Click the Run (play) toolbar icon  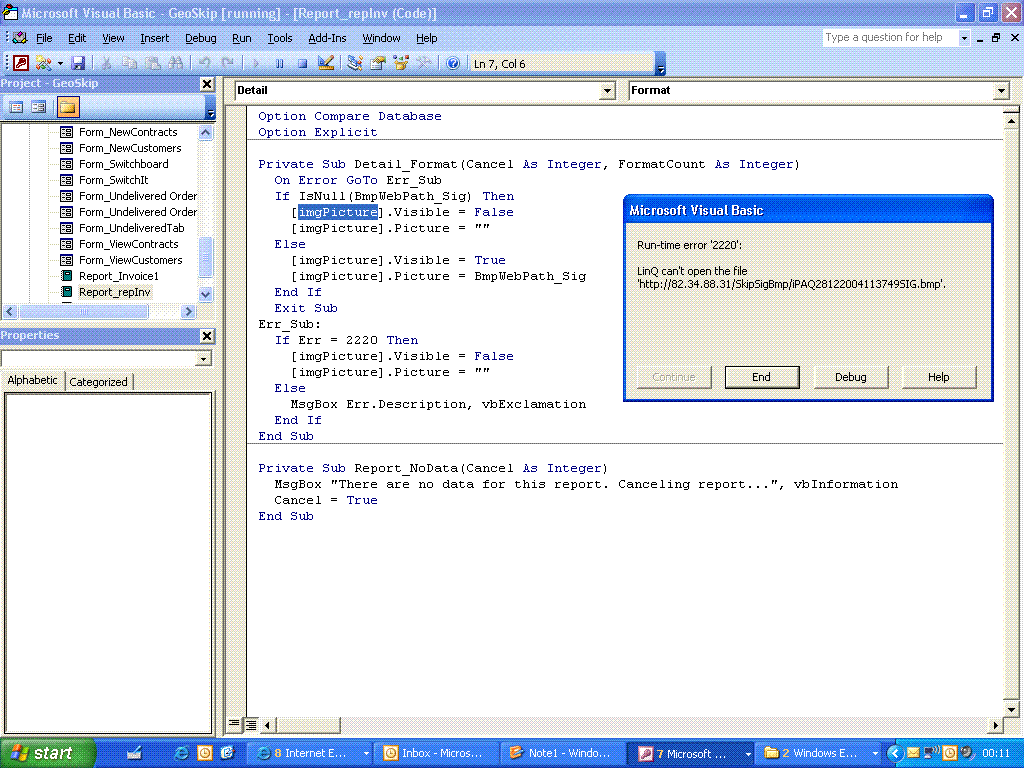tap(256, 63)
